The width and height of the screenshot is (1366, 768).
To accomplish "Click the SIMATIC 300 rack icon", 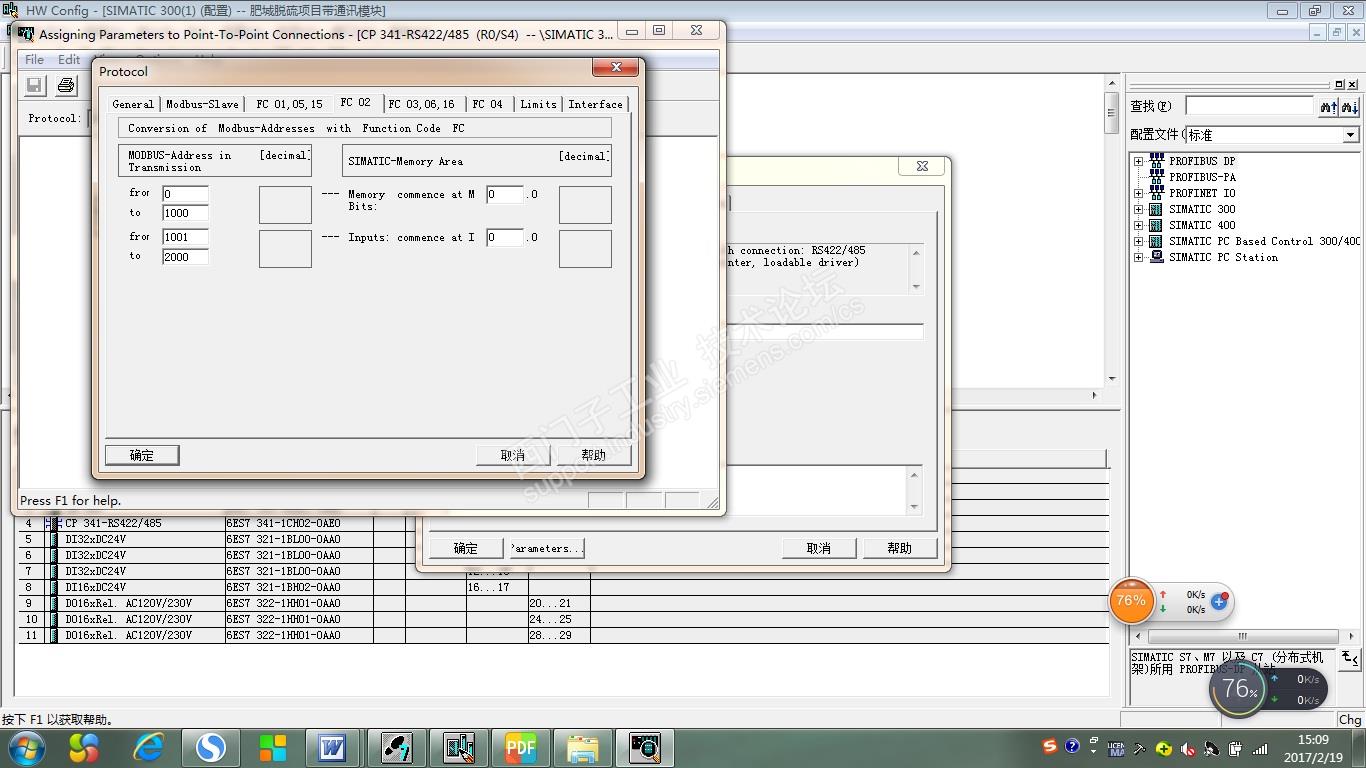I will [x=1156, y=209].
